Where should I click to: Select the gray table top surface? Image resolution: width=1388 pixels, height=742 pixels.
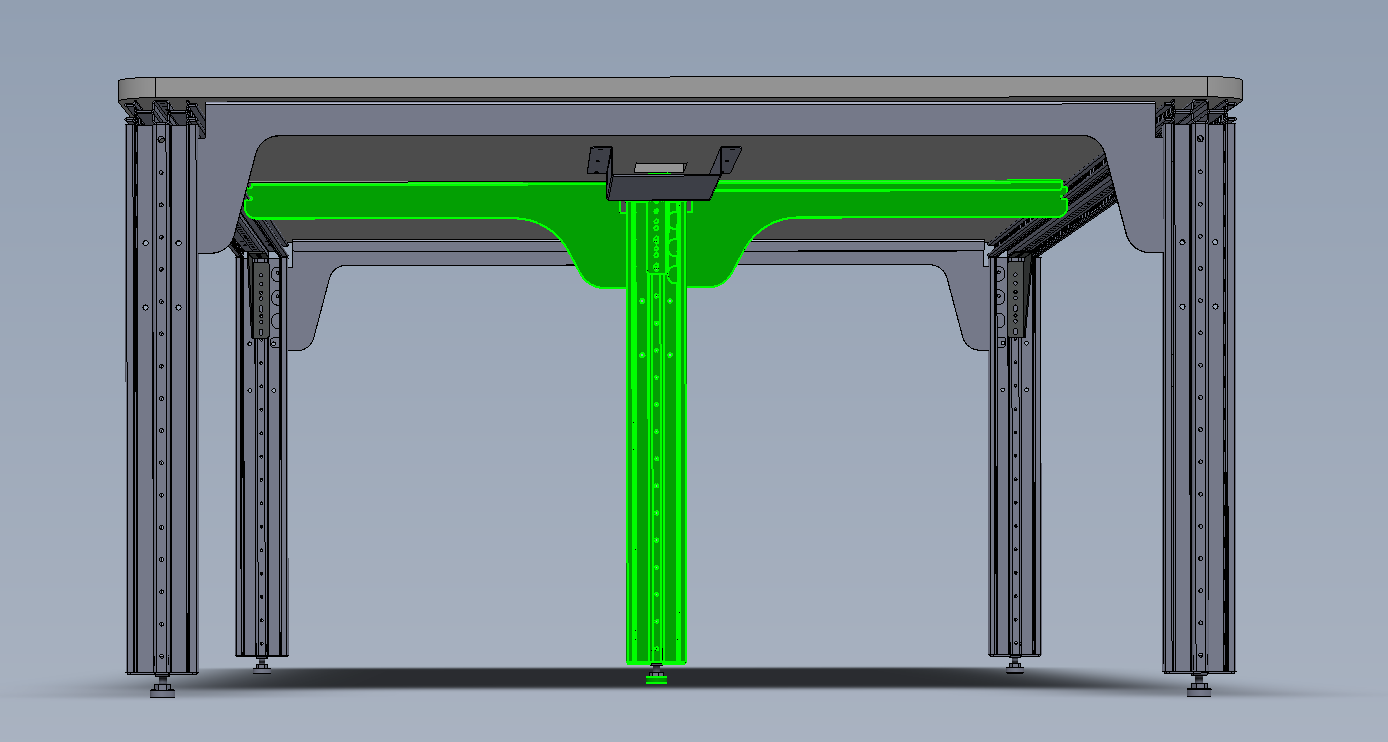(680, 88)
